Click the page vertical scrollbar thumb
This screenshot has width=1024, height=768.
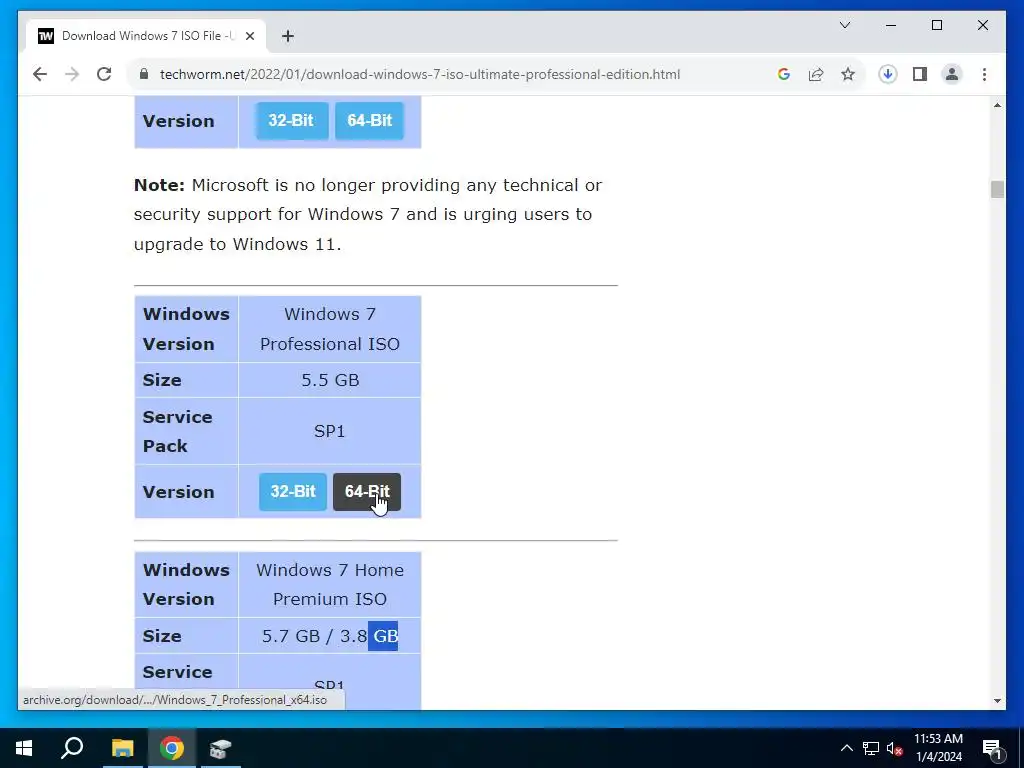pos(997,189)
